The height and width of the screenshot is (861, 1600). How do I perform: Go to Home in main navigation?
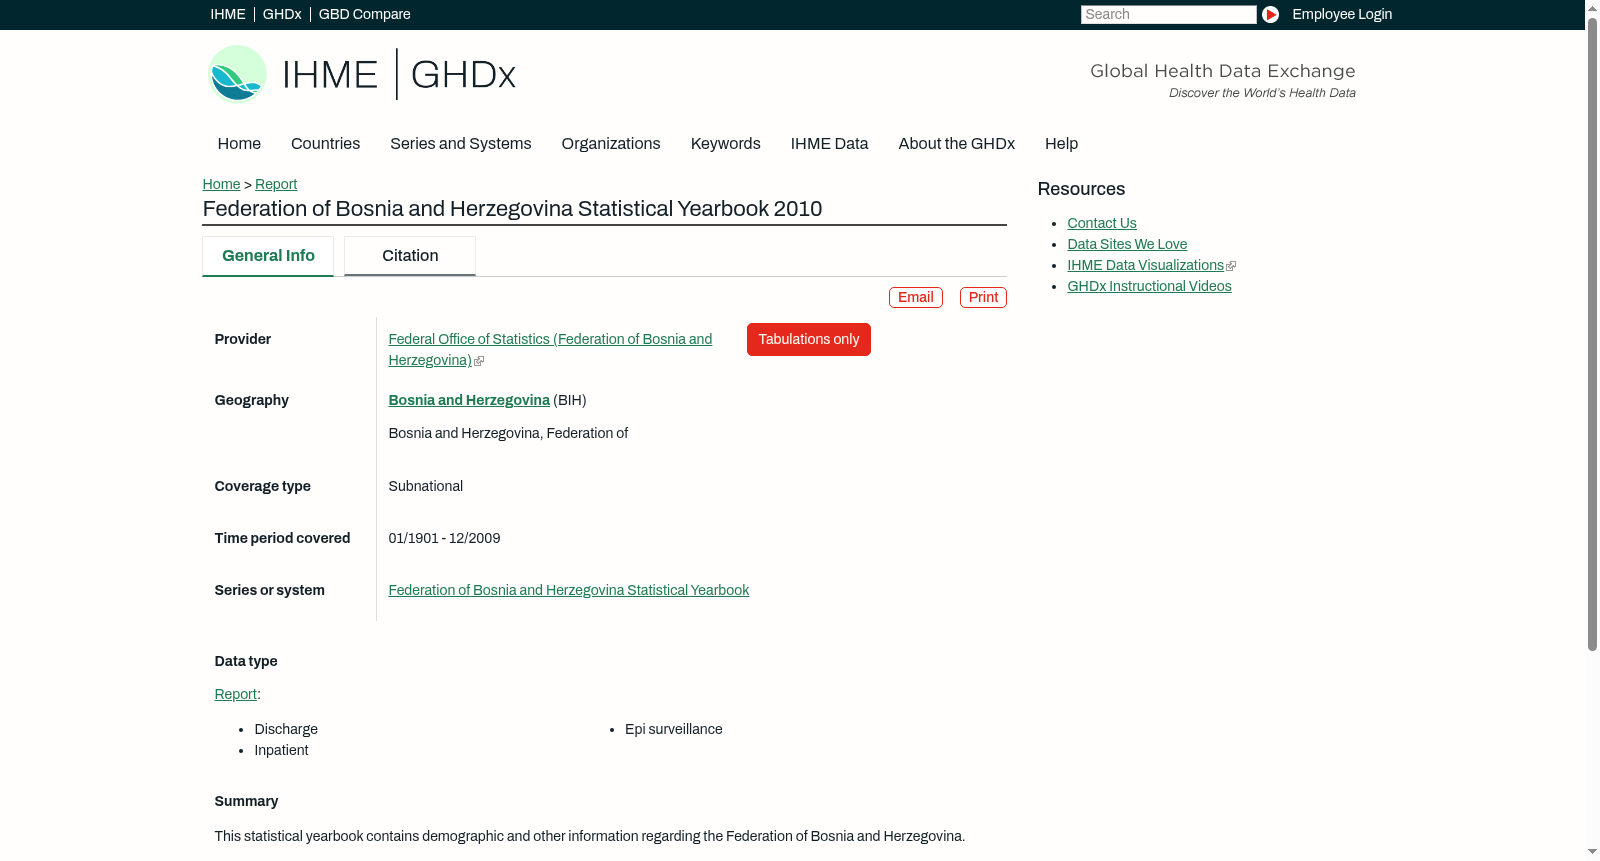click(239, 144)
